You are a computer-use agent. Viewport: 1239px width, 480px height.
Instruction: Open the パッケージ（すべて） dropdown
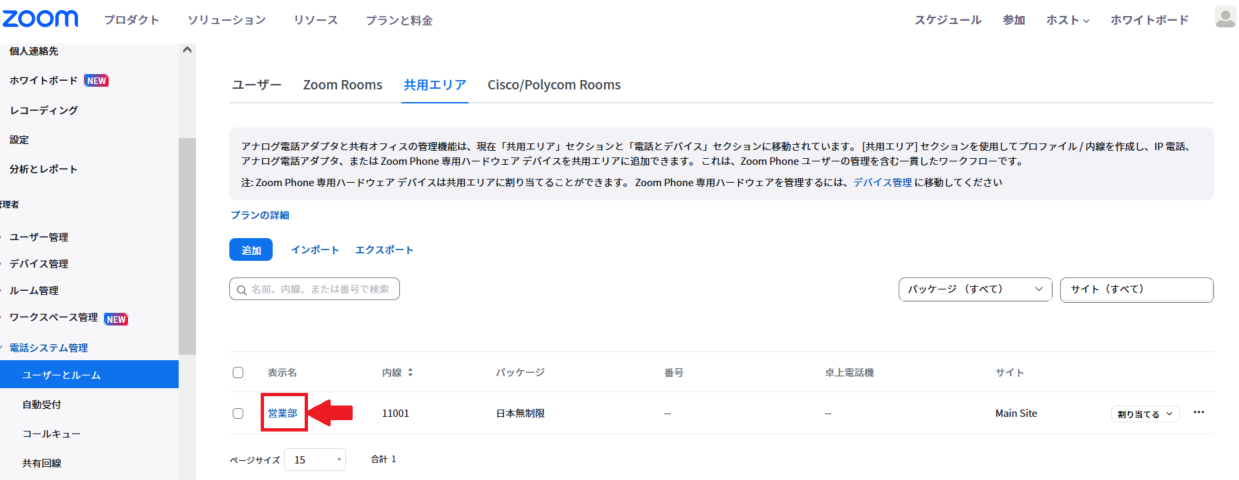coord(975,289)
